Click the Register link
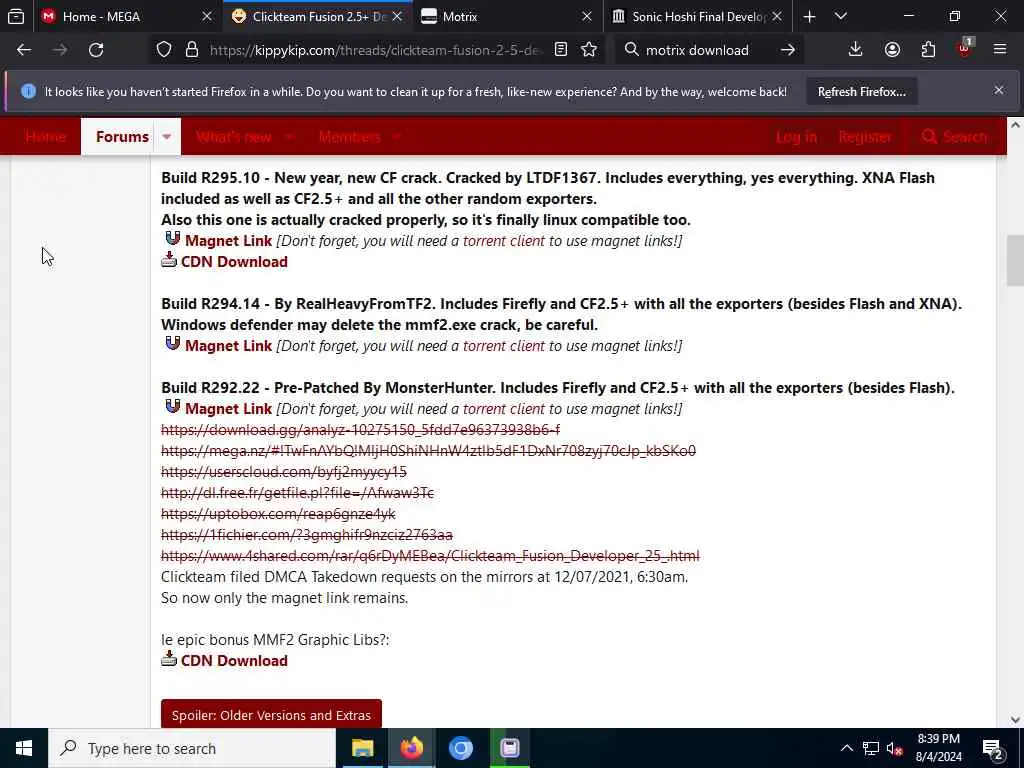The width and height of the screenshot is (1024, 768). (865, 136)
